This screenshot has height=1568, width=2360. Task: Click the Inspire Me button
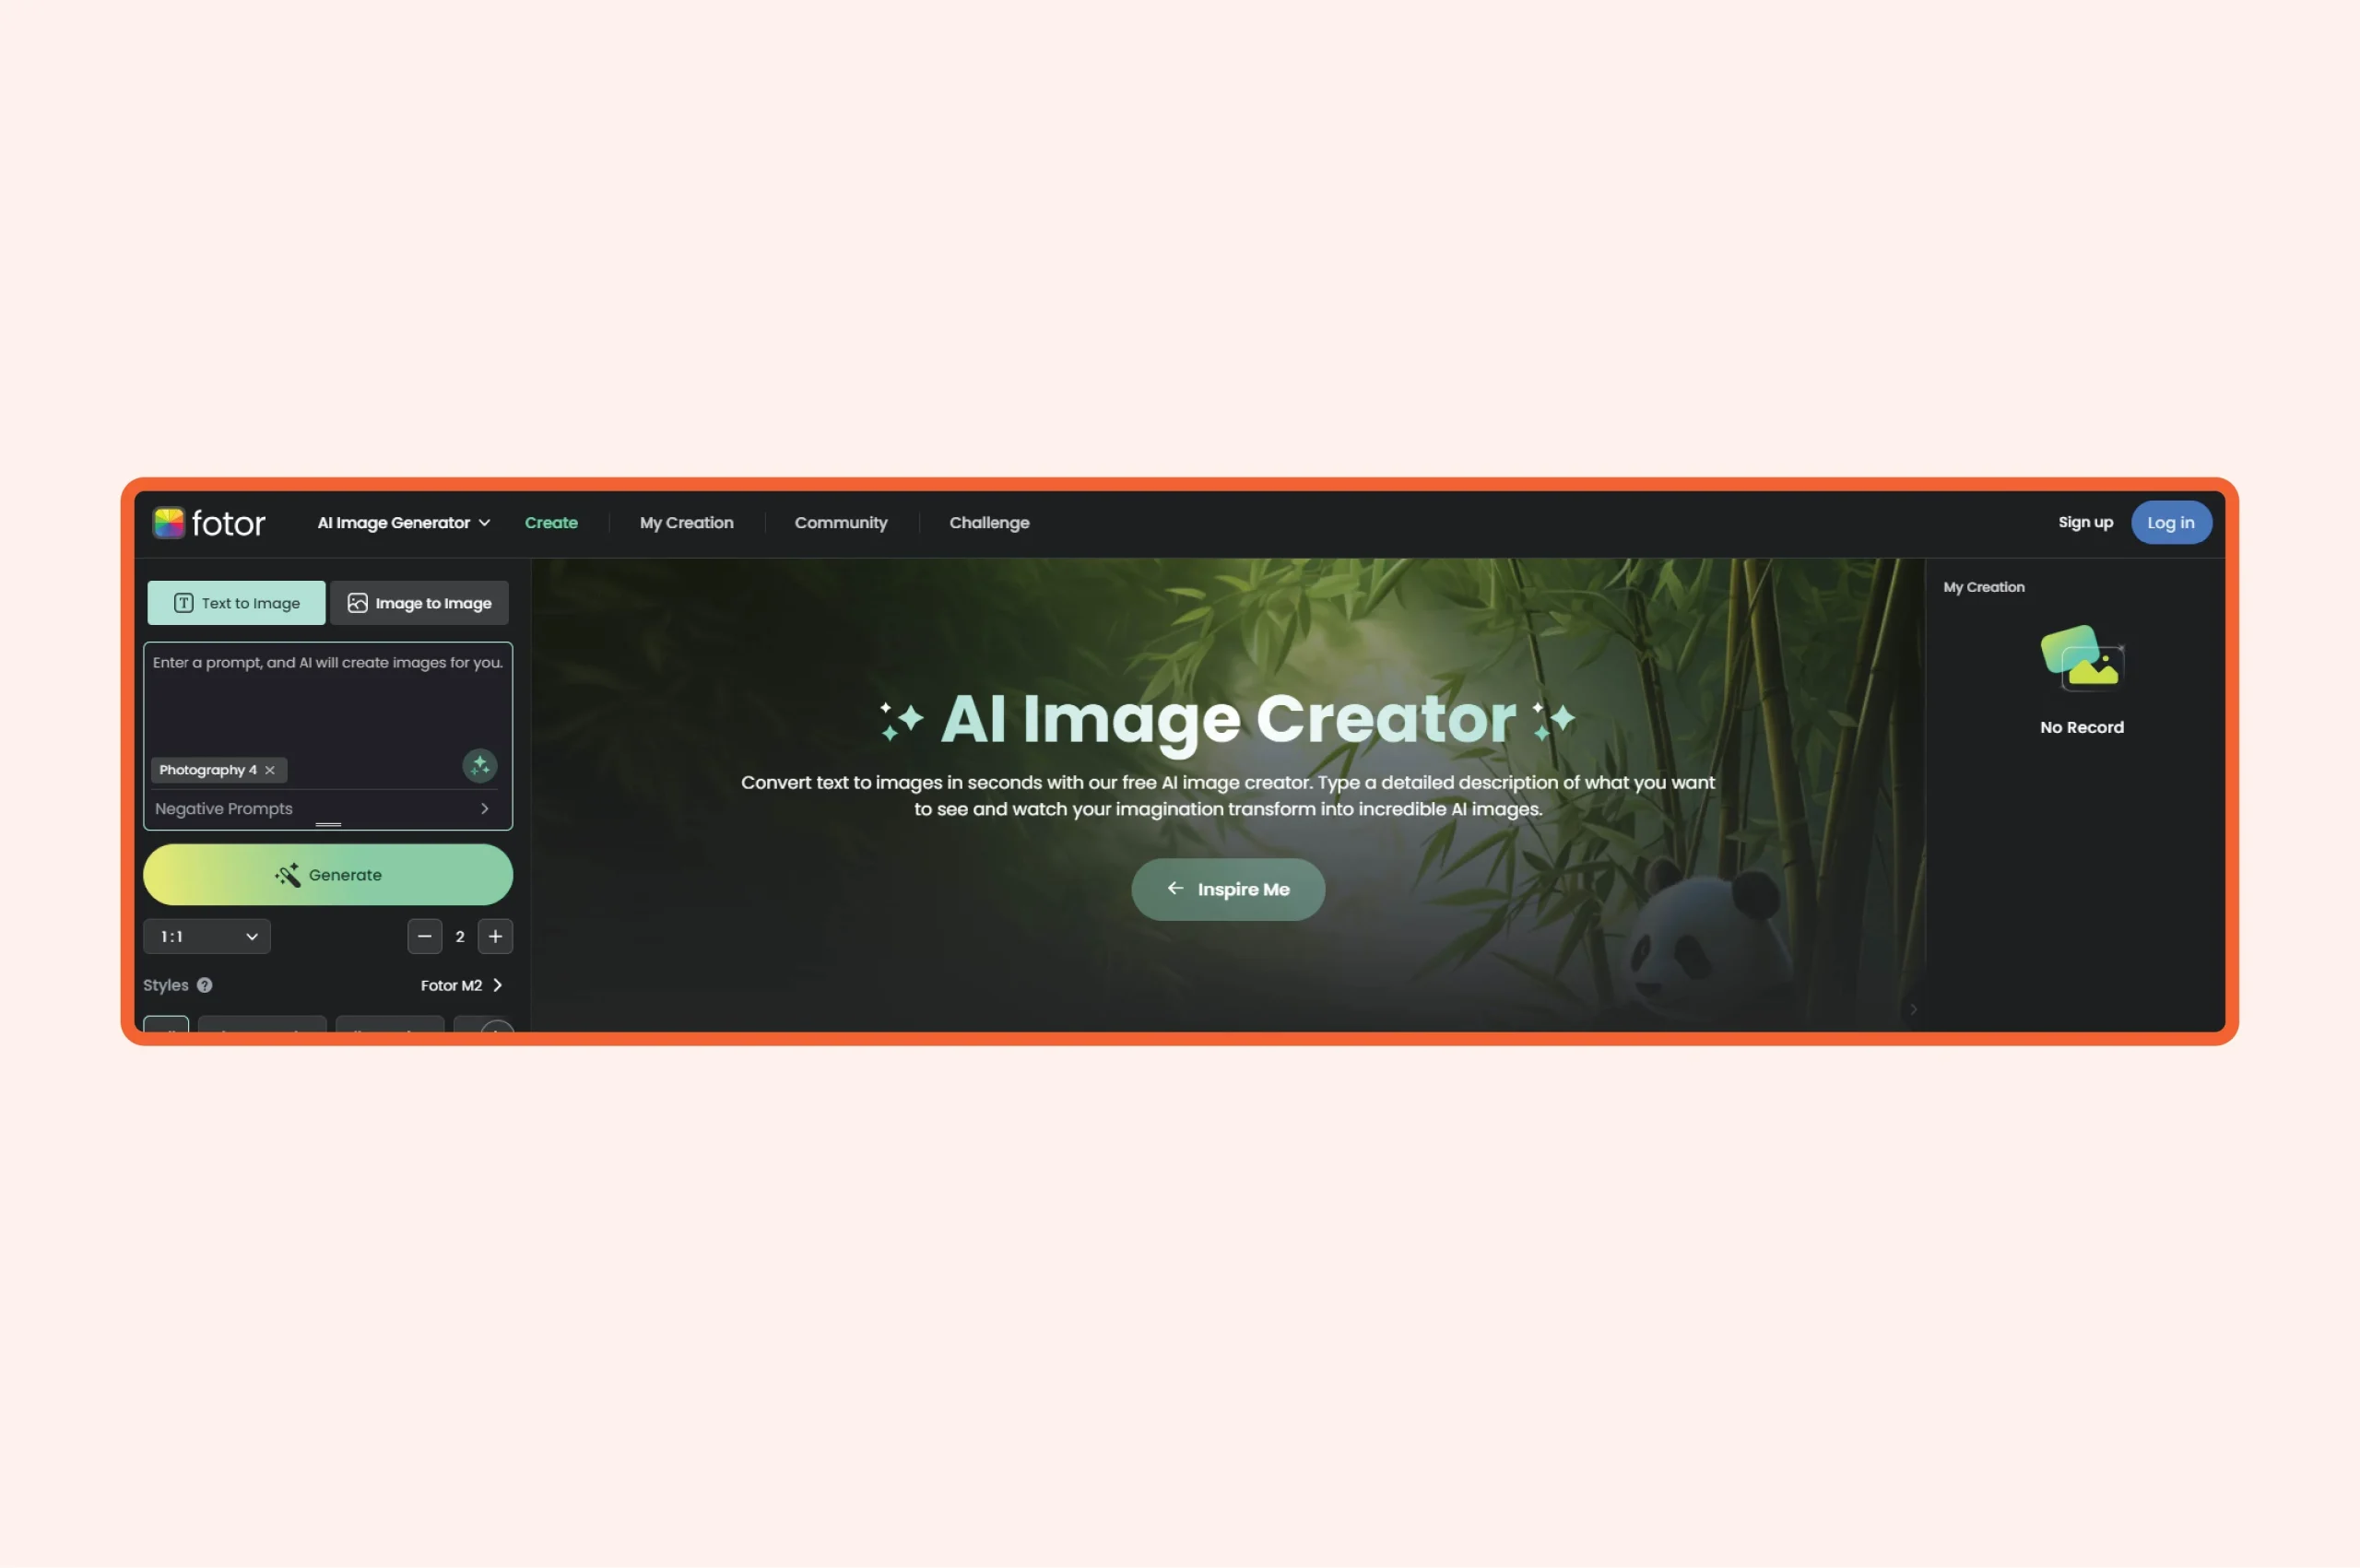(x=1226, y=889)
